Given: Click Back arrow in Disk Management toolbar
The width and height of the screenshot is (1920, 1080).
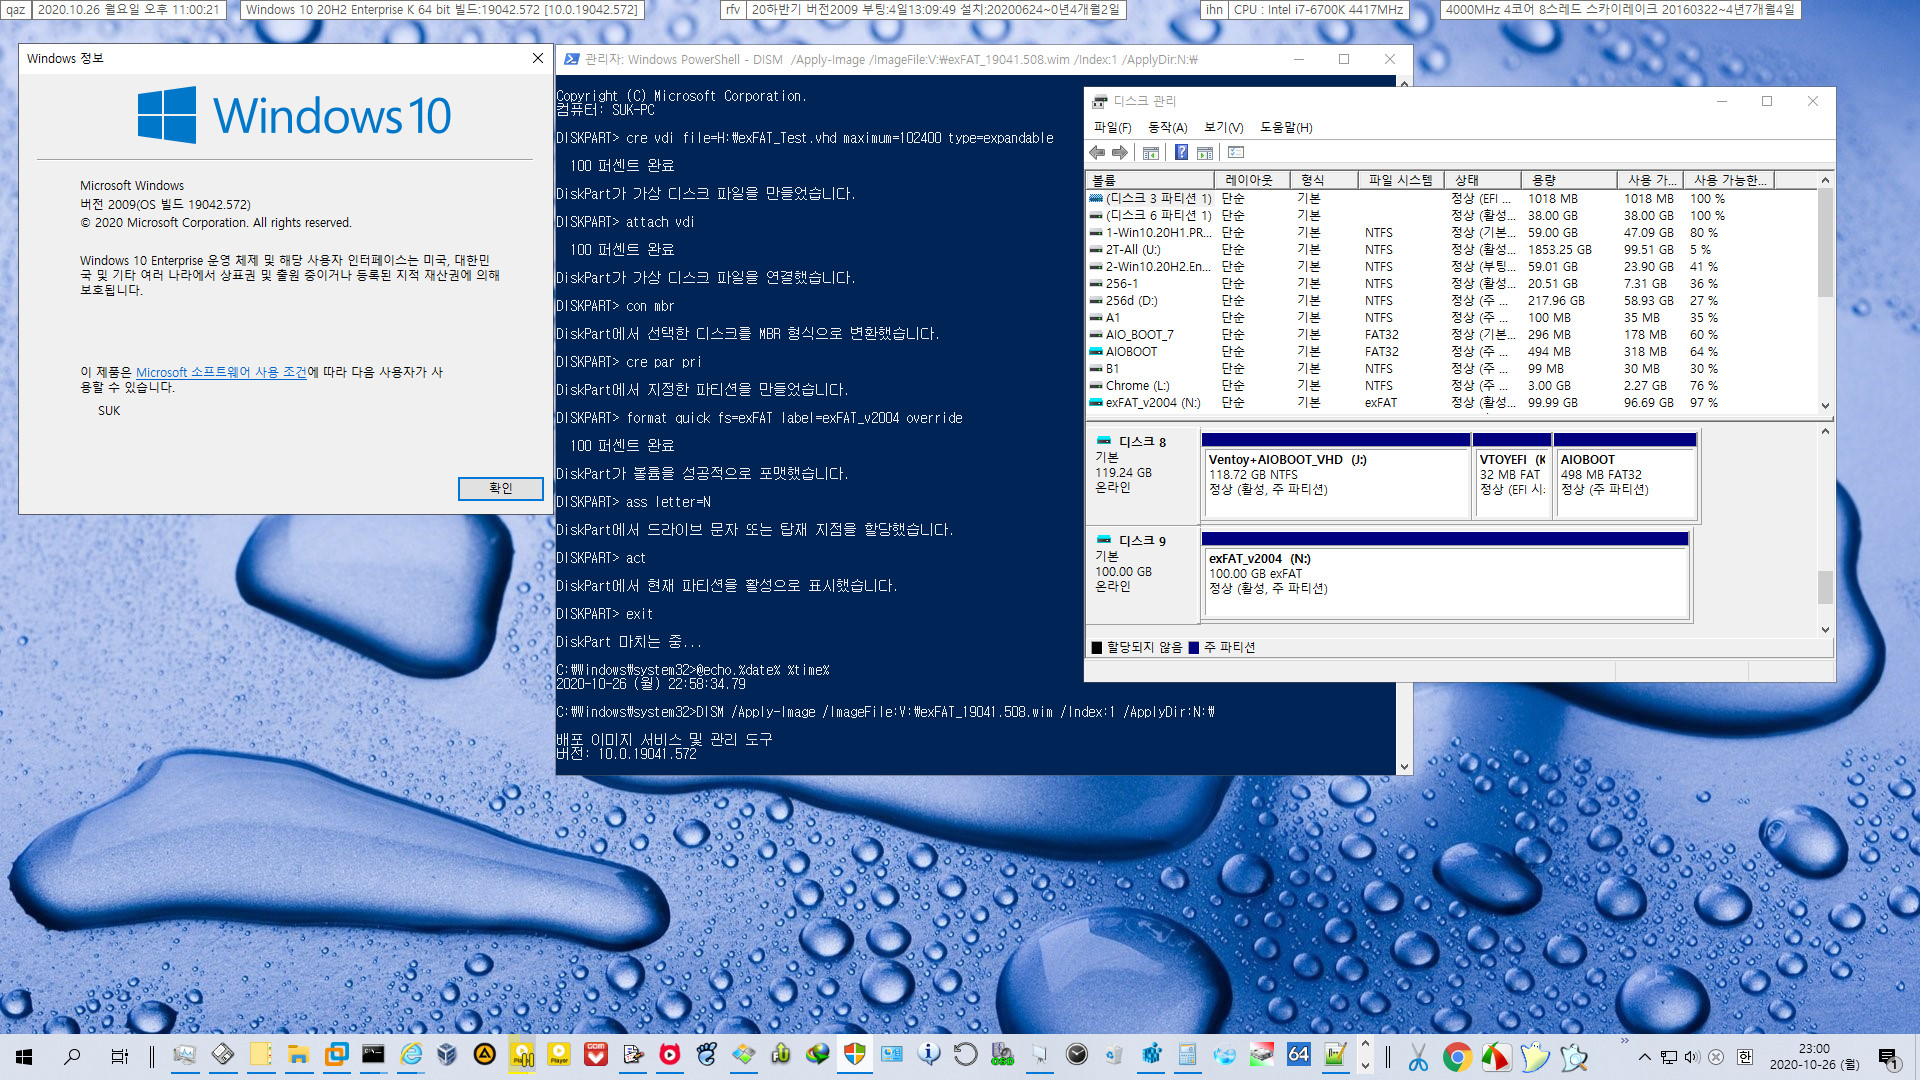Looking at the screenshot, I should pyautogui.click(x=1097, y=153).
